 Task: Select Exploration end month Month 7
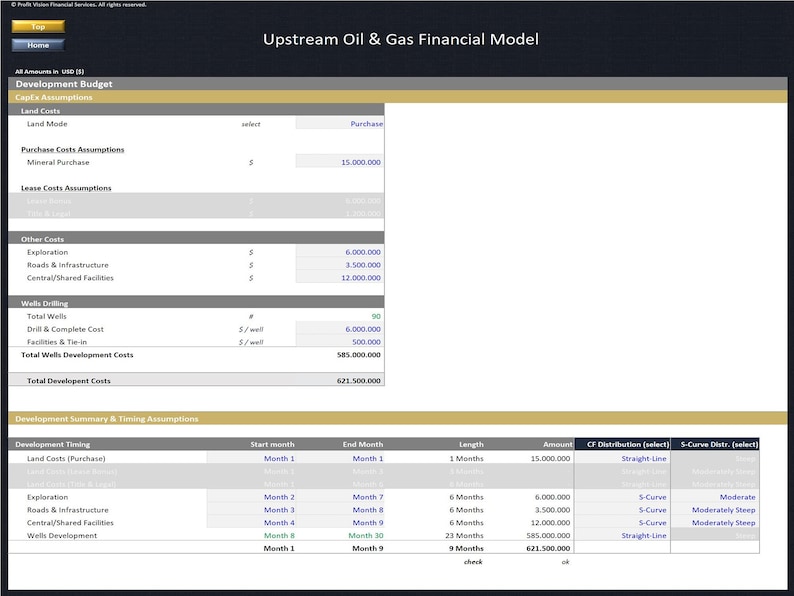340,497
